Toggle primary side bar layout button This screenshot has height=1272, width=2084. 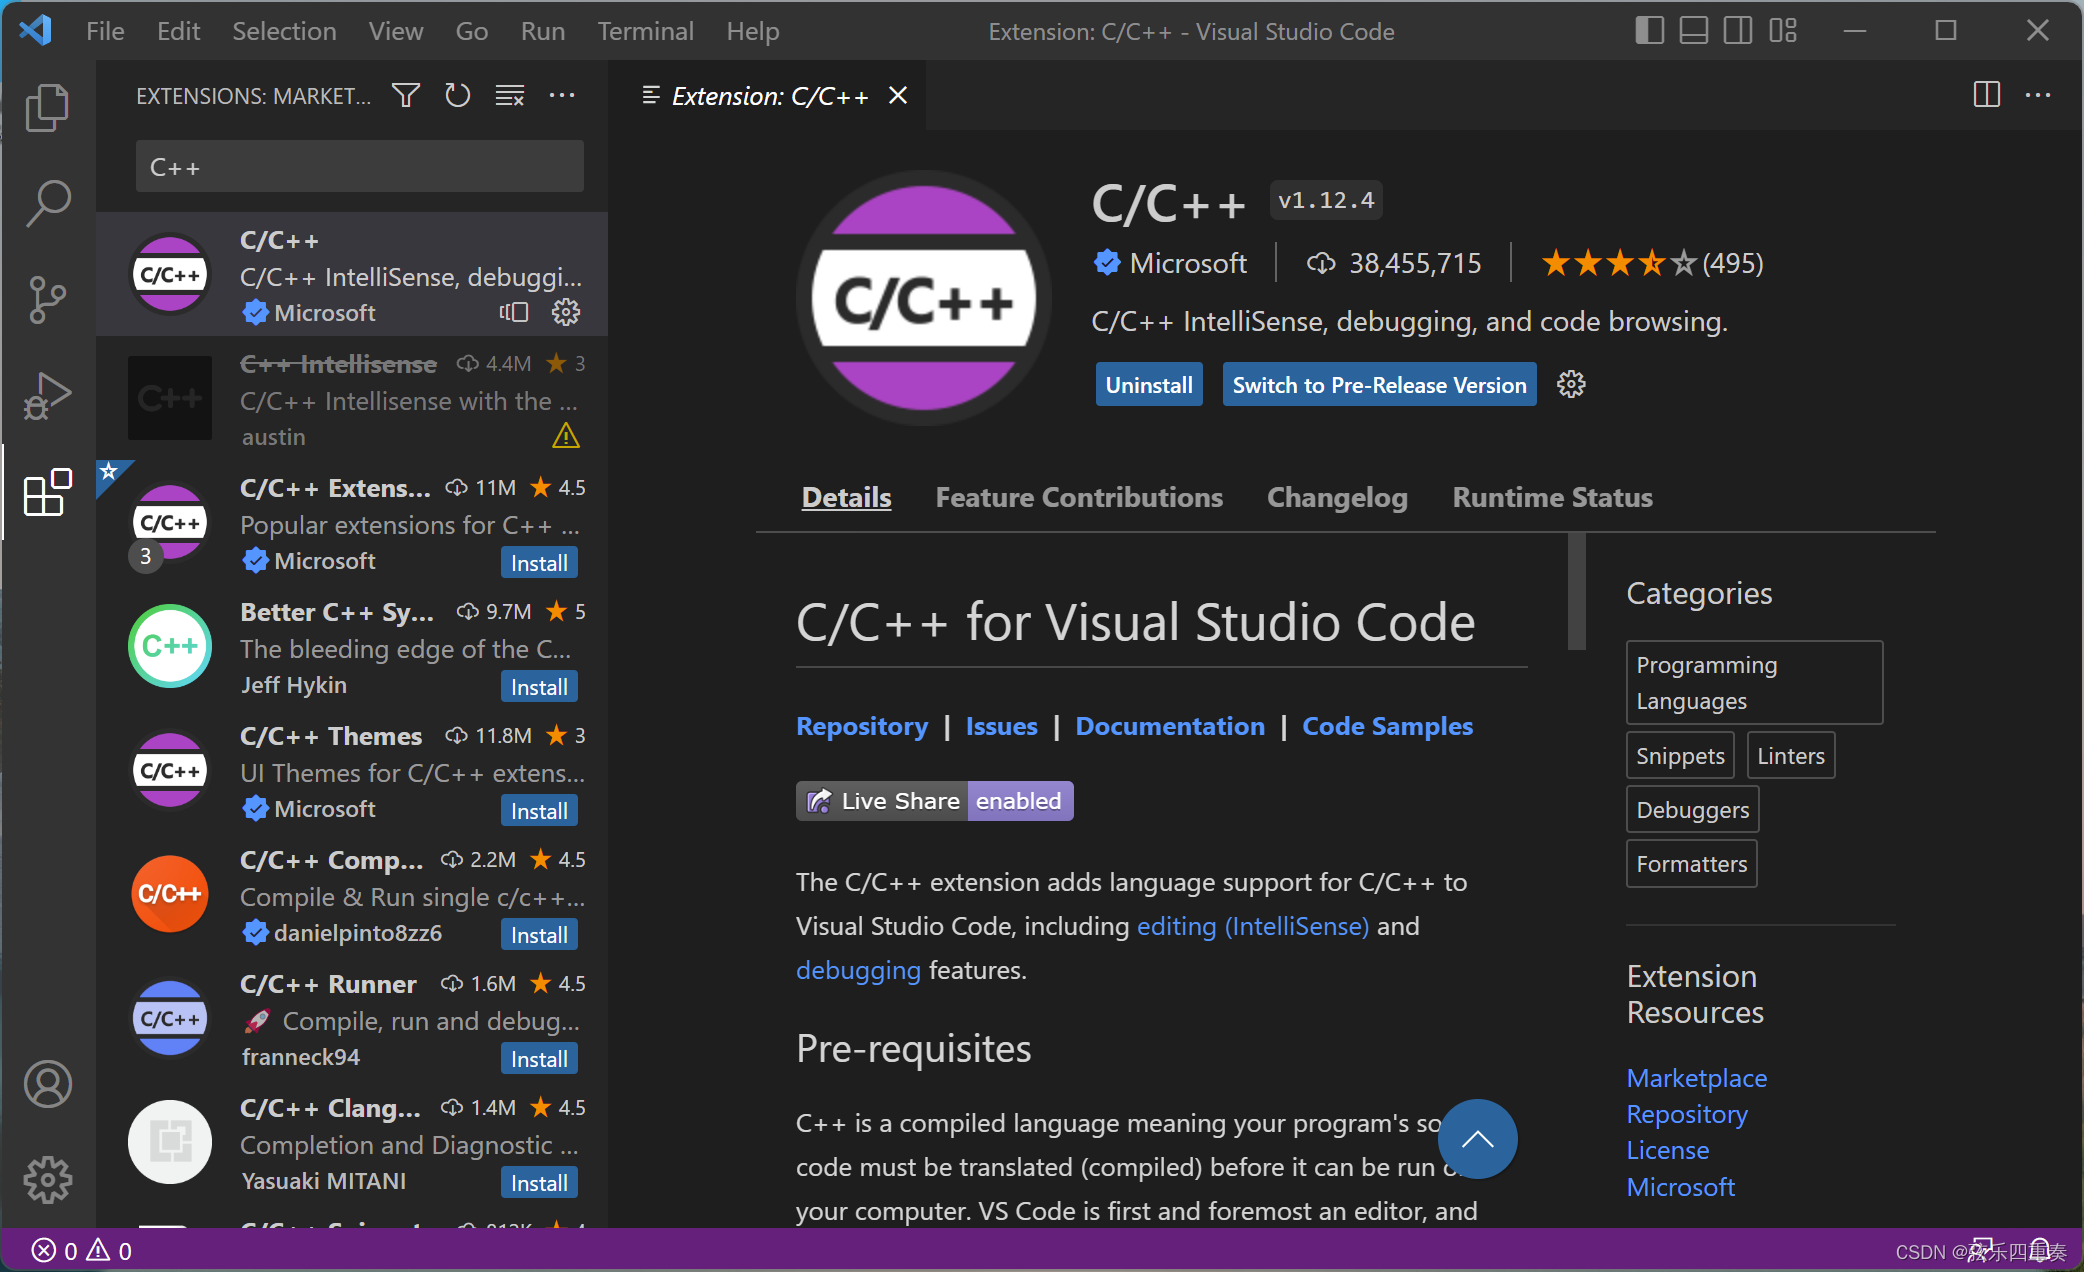point(1649,31)
